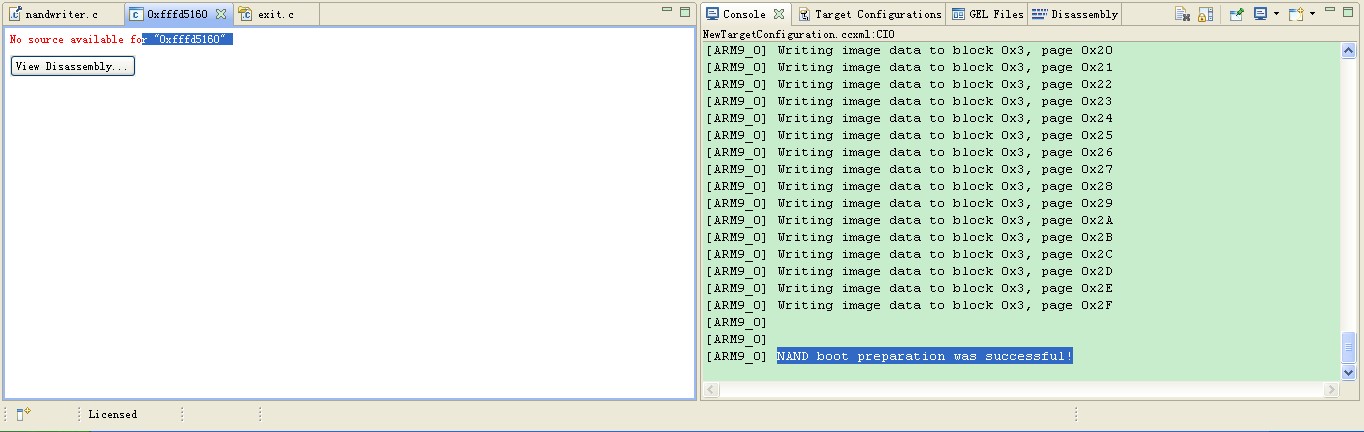This screenshot has height=432, width=1364.
Task: Select the 0xfffd5160 editor tab
Action: tap(177, 15)
